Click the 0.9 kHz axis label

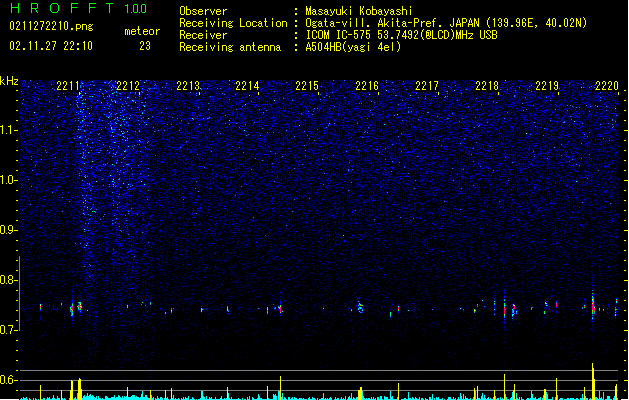pos(9,230)
